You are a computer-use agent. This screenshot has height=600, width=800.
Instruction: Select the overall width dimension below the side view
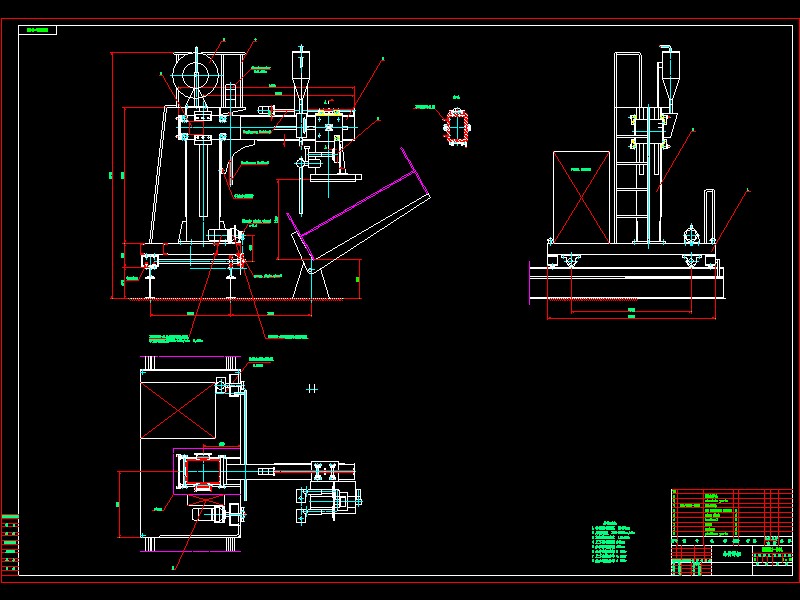click(631, 317)
